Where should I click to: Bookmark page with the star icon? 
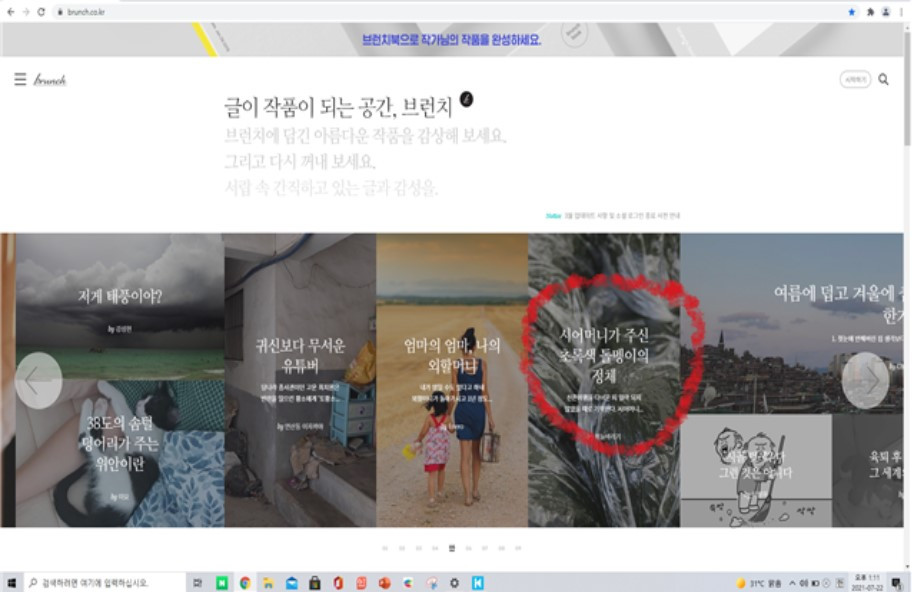pyautogui.click(x=852, y=12)
